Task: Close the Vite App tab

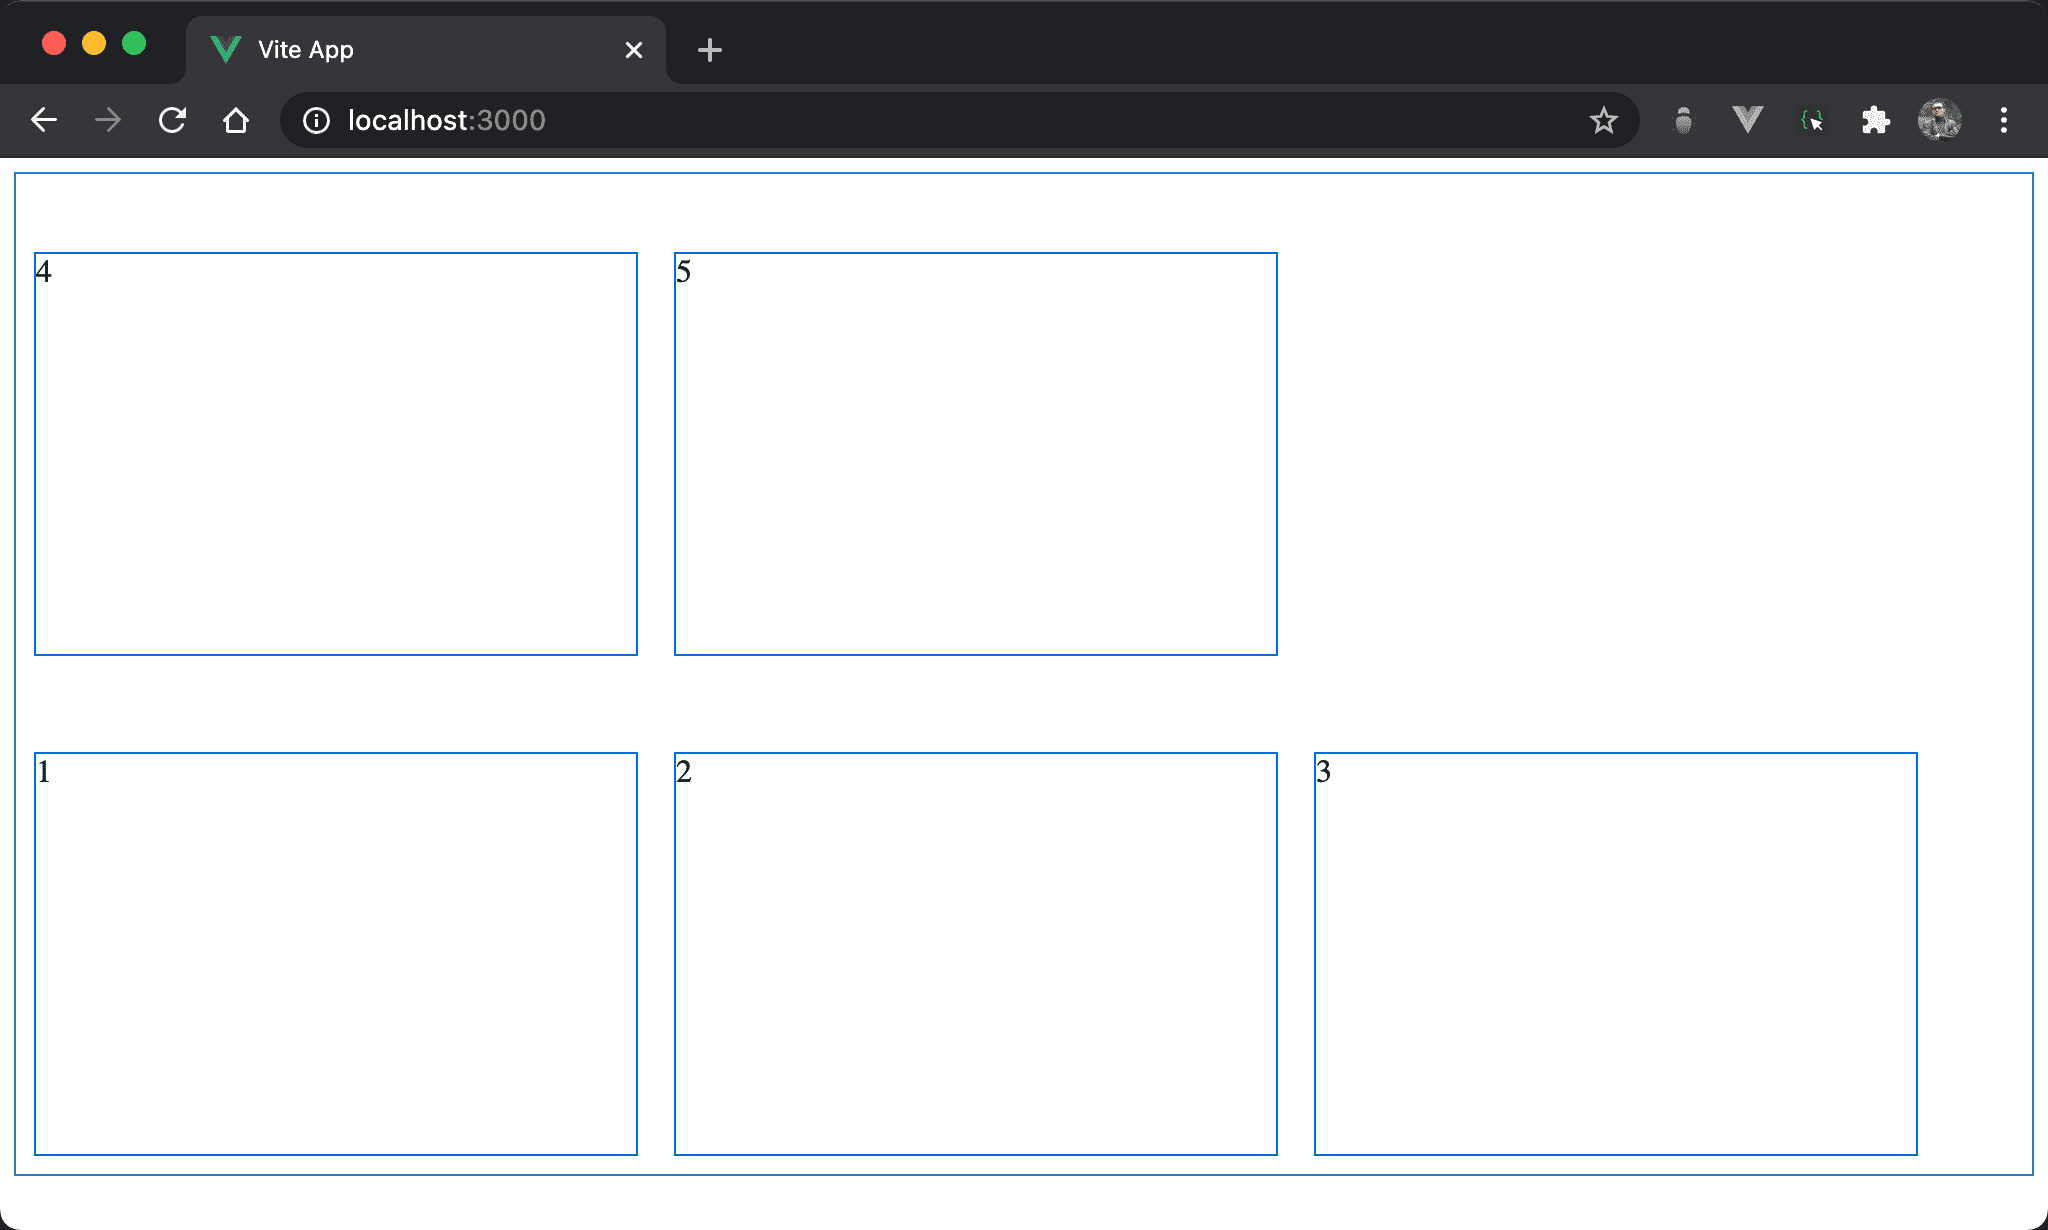Action: 633,50
